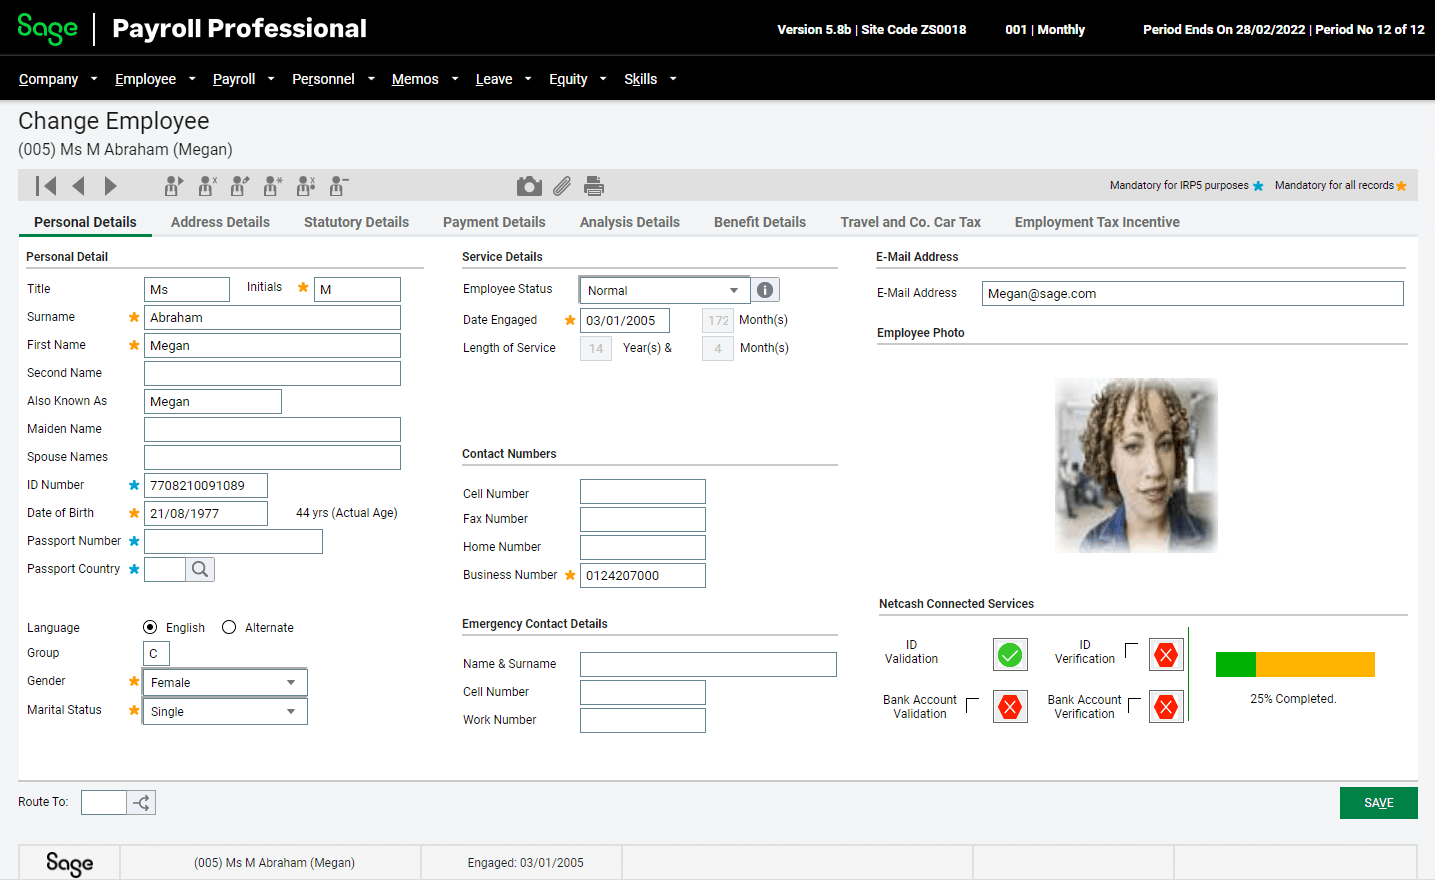The height and width of the screenshot is (882, 1435).
Task: Click the Route To share icon
Action: pyautogui.click(x=141, y=802)
